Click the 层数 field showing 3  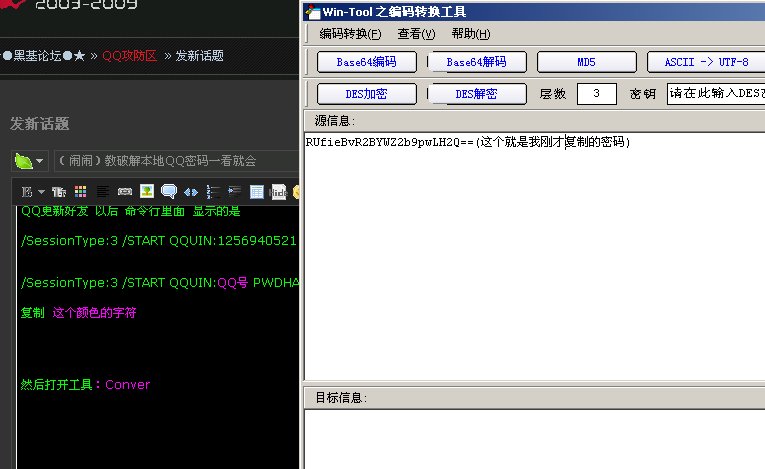pyautogui.click(x=596, y=94)
